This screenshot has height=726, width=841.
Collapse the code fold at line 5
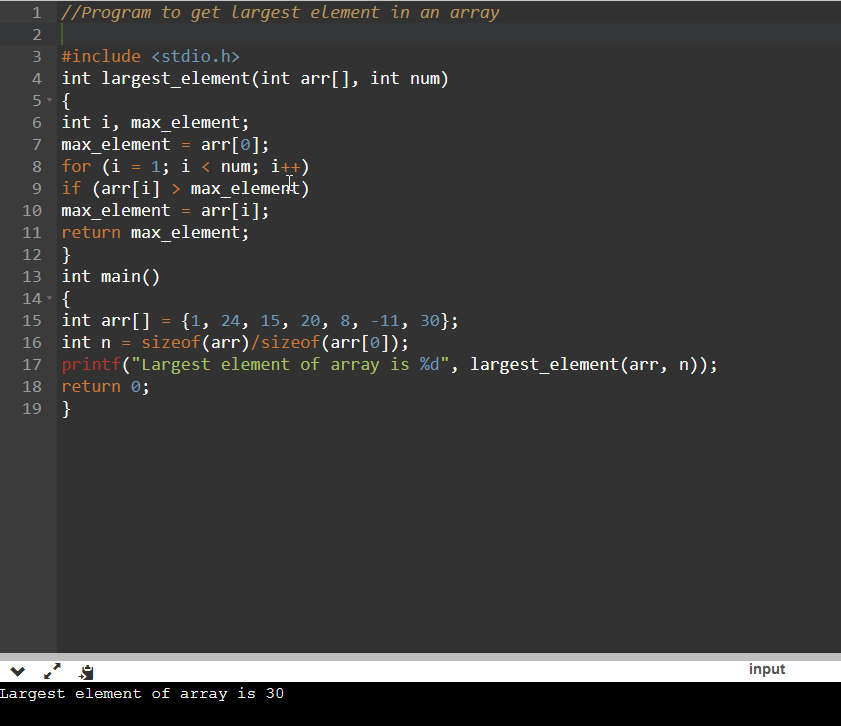pyautogui.click(x=49, y=100)
